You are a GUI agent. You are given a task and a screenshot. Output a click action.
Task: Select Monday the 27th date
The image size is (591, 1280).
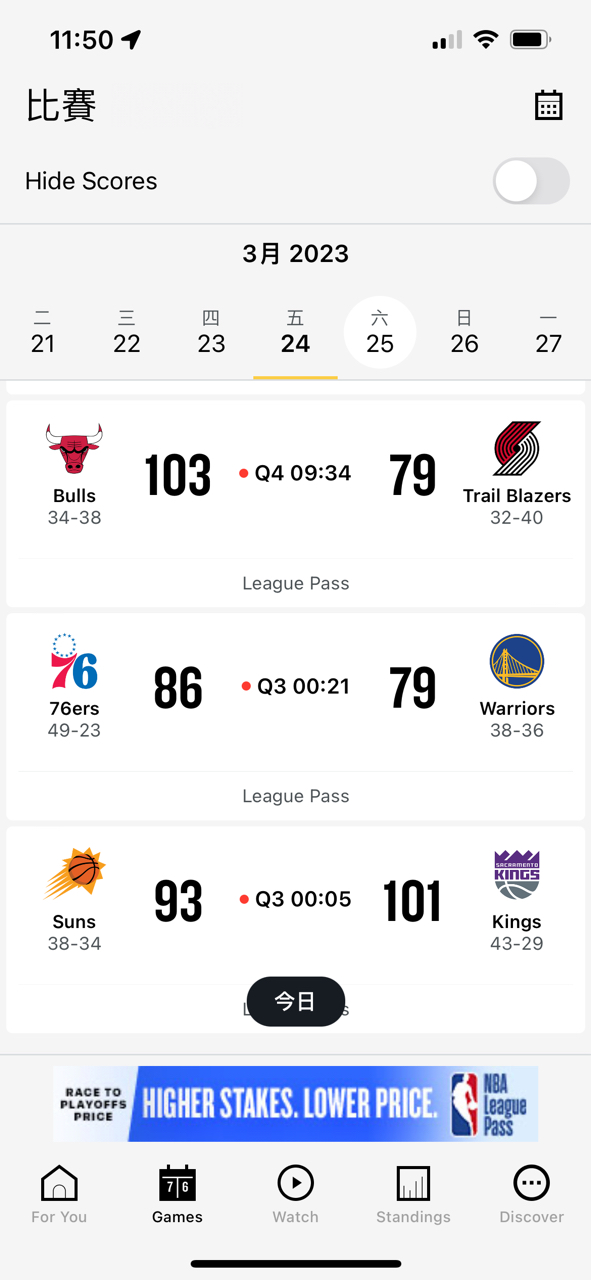click(x=548, y=332)
